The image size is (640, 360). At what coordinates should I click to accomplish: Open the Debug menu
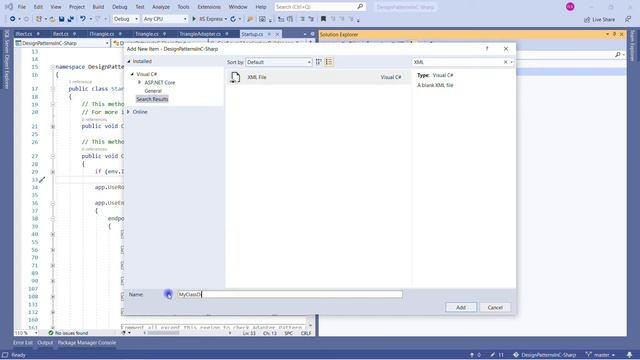pos(120,7)
